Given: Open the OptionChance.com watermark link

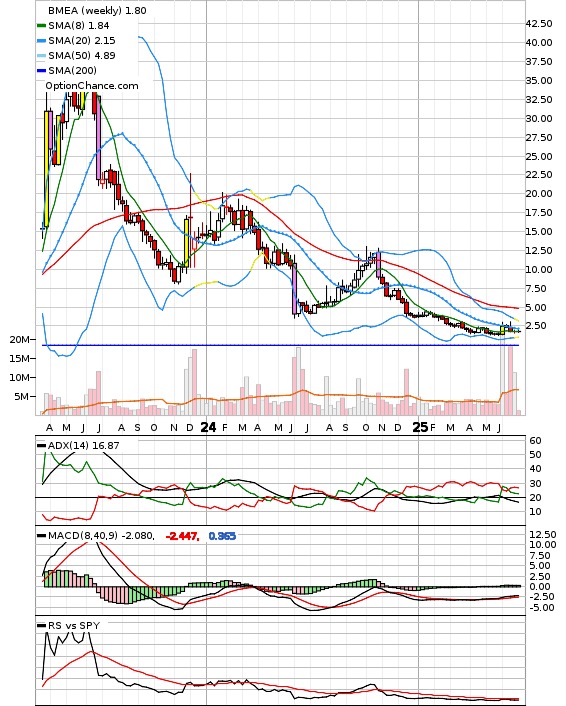Looking at the screenshot, I should coord(92,86).
